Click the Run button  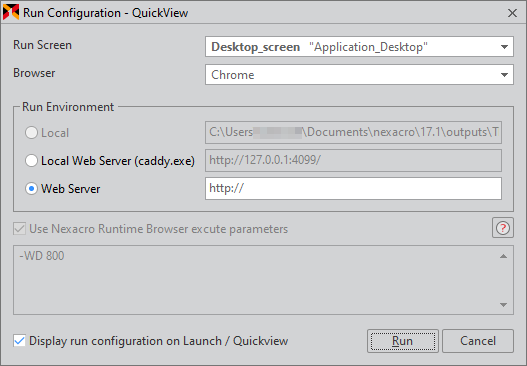click(403, 341)
